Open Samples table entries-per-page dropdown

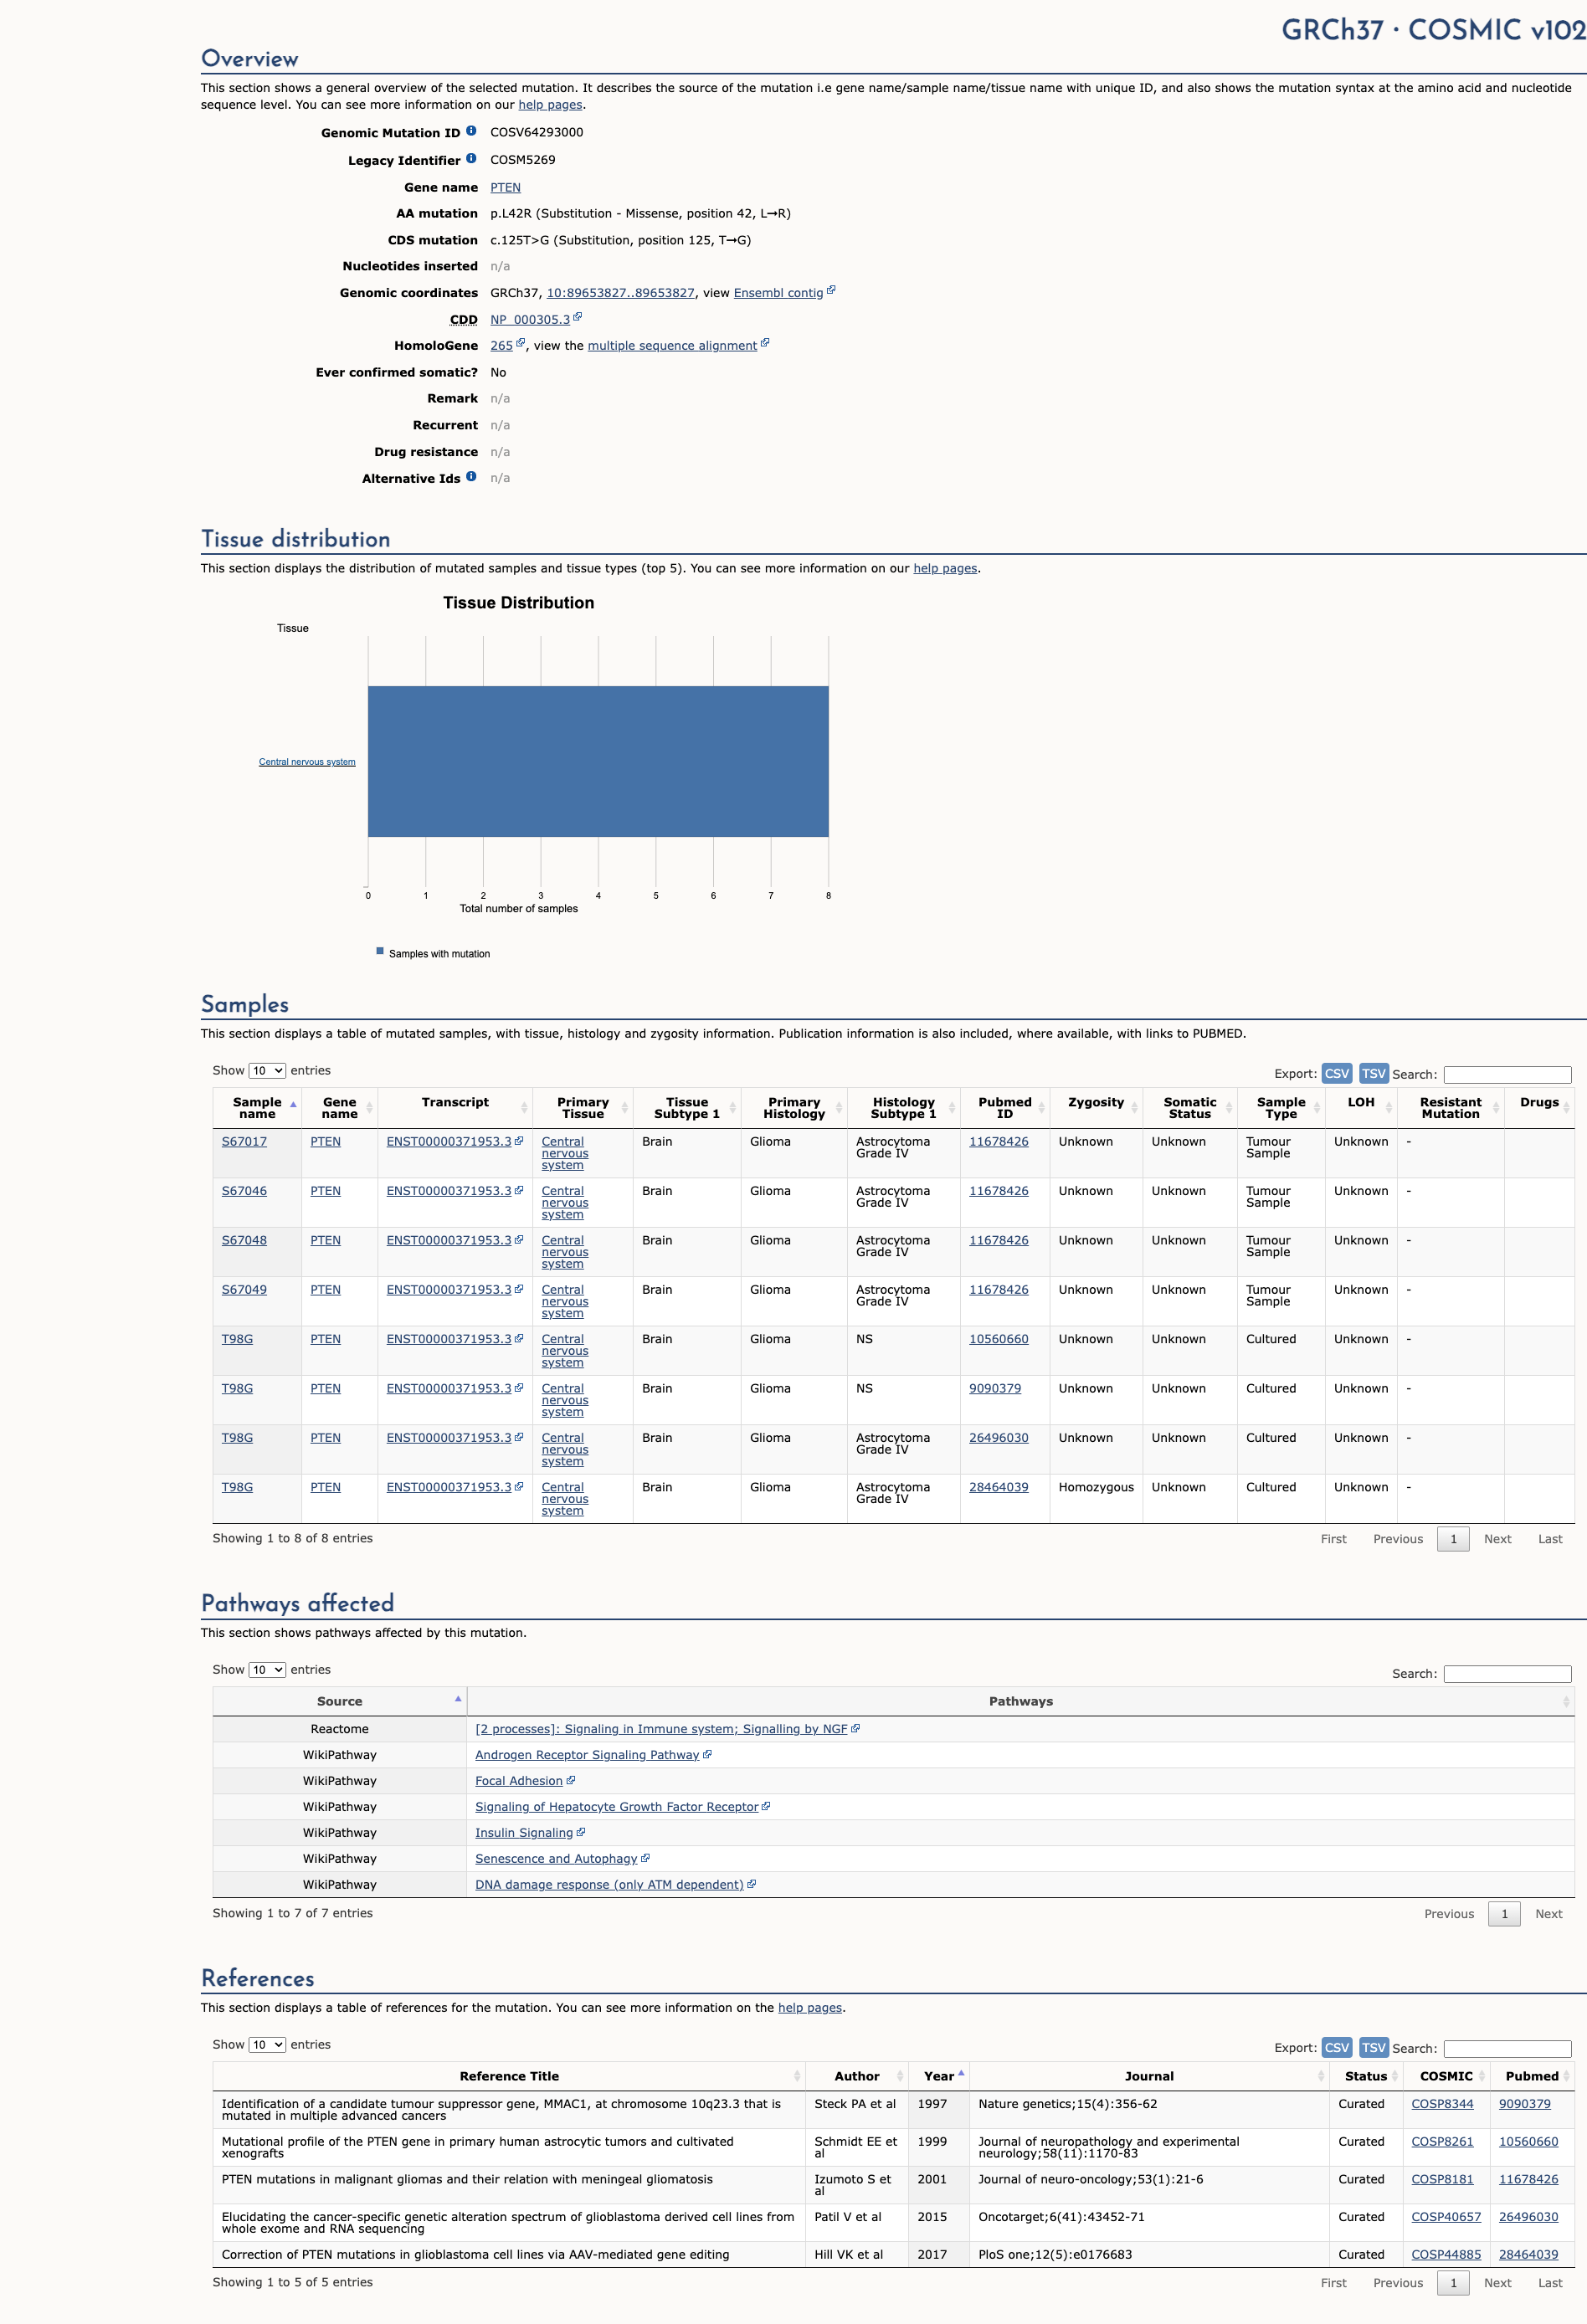click(267, 1070)
